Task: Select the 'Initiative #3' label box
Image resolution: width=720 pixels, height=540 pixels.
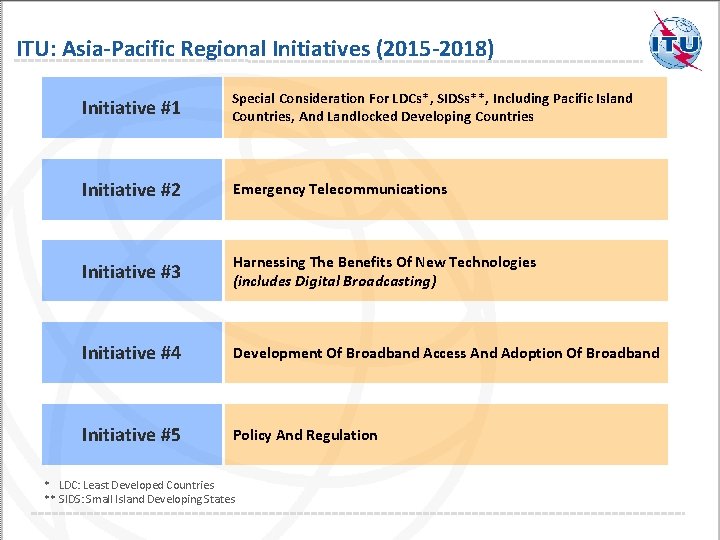Action: coord(132,270)
